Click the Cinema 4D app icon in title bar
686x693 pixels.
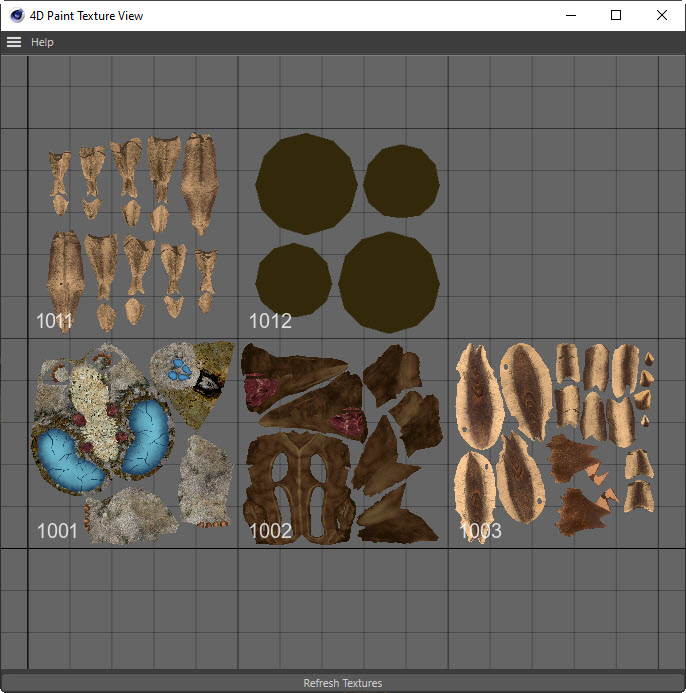point(17,15)
